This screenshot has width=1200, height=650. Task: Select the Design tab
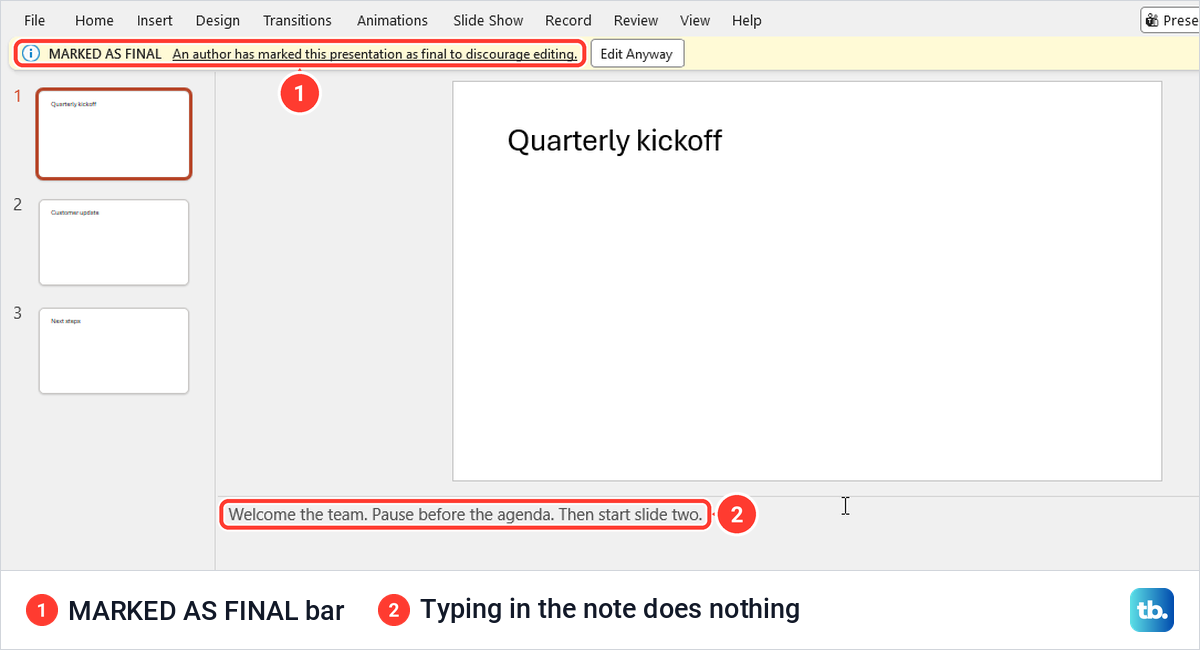point(218,20)
